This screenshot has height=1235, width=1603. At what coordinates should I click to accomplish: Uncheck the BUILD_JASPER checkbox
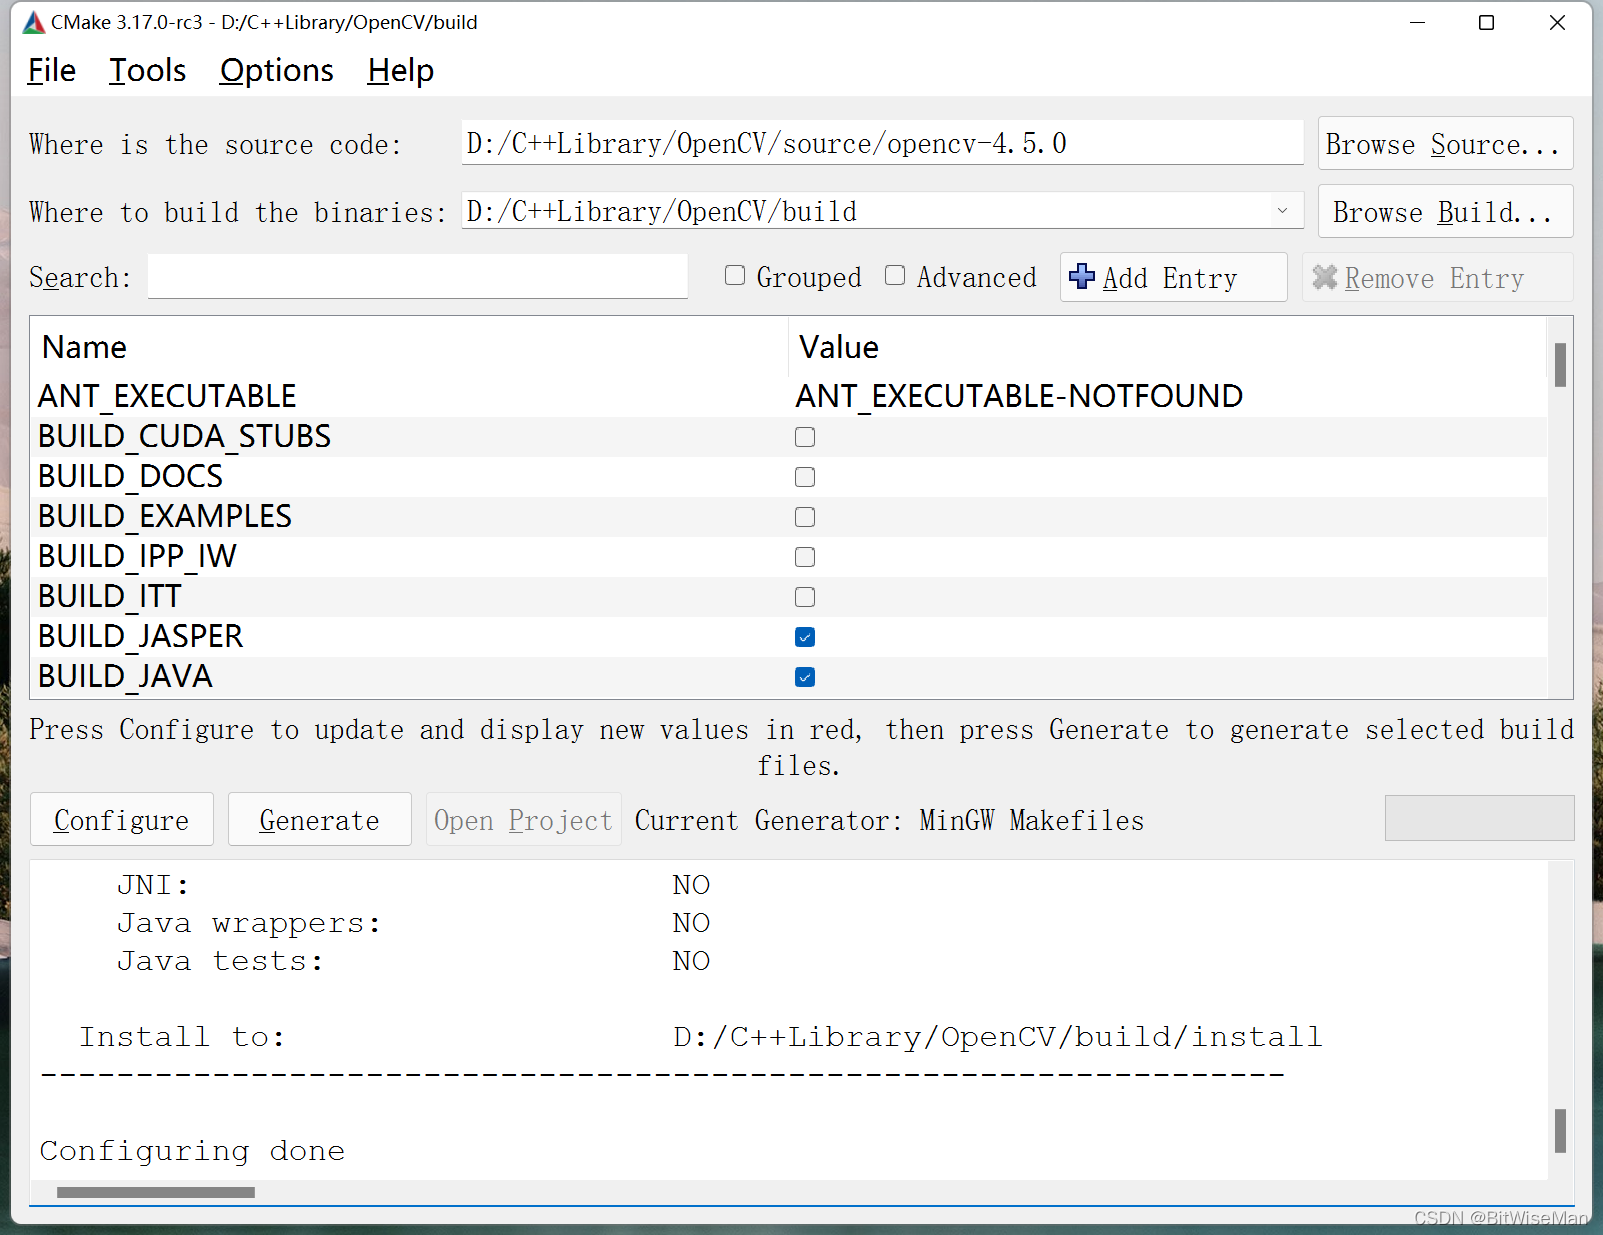(805, 637)
